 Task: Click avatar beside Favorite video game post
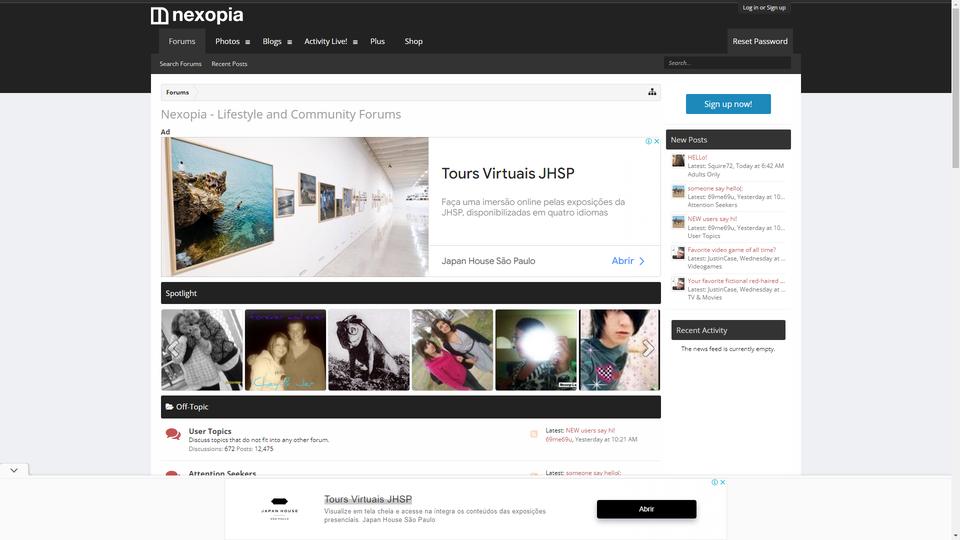pyautogui.click(x=678, y=253)
